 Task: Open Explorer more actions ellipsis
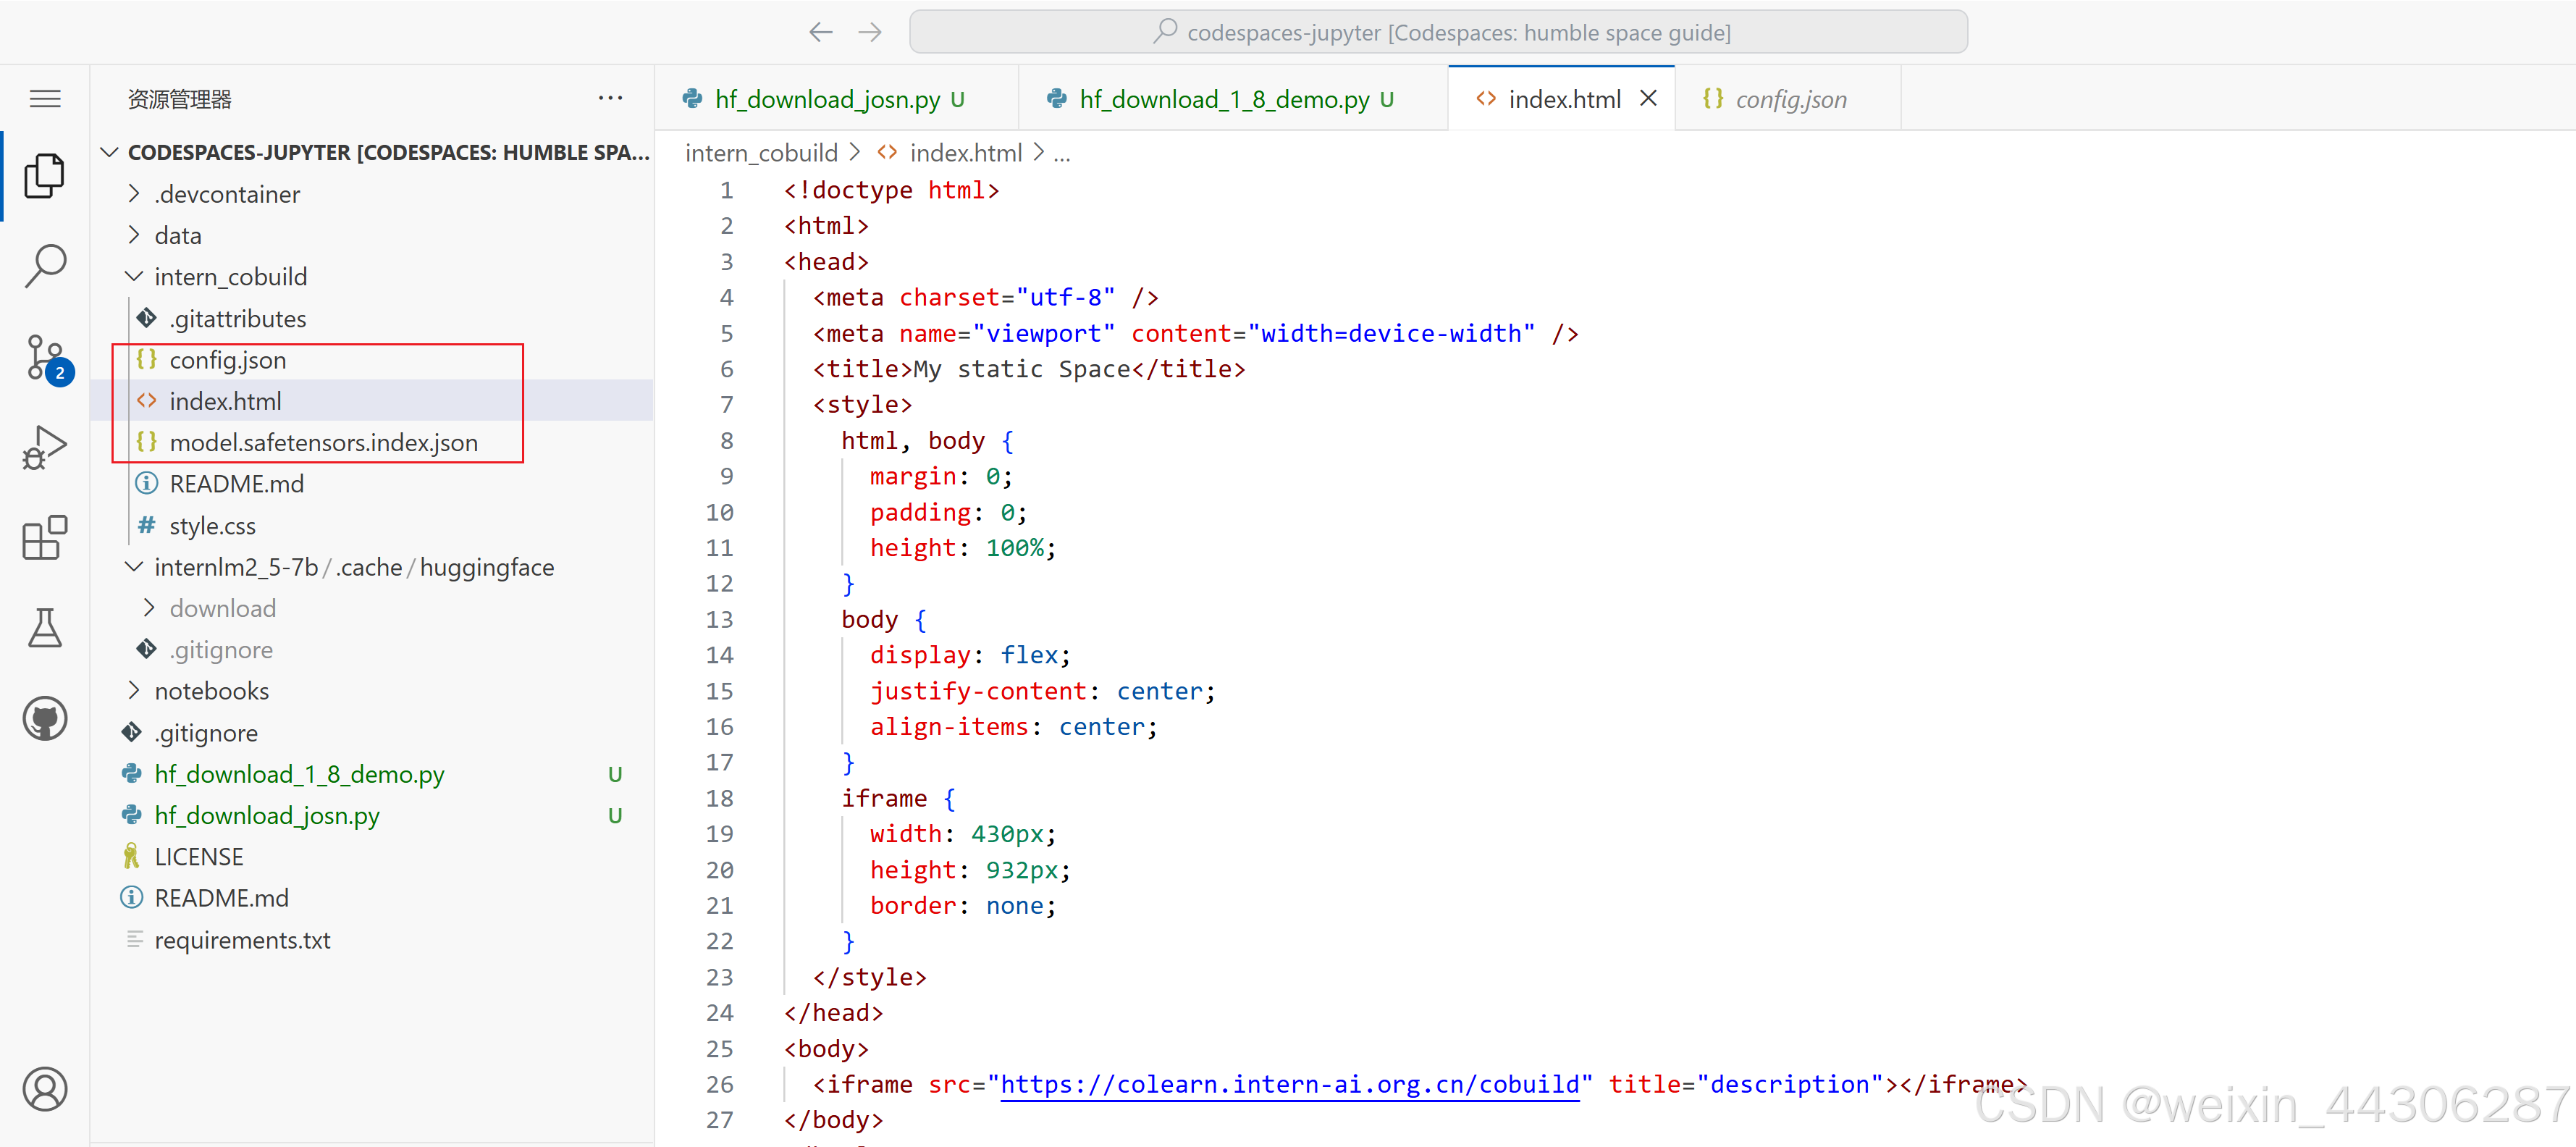point(610,98)
